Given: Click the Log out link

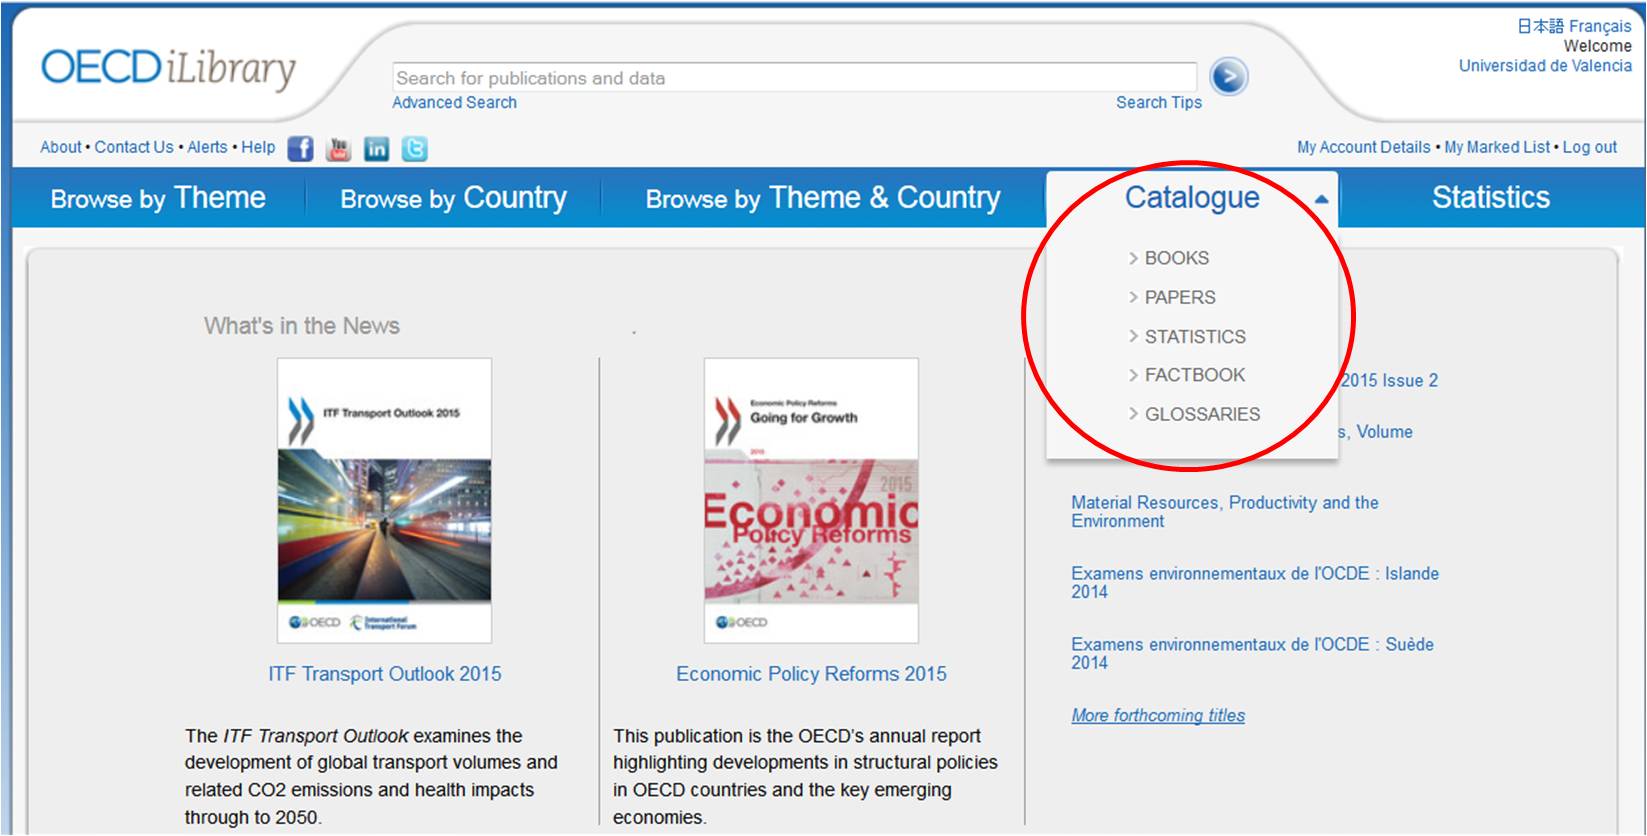Looking at the screenshot, I should click(1590, 147).
